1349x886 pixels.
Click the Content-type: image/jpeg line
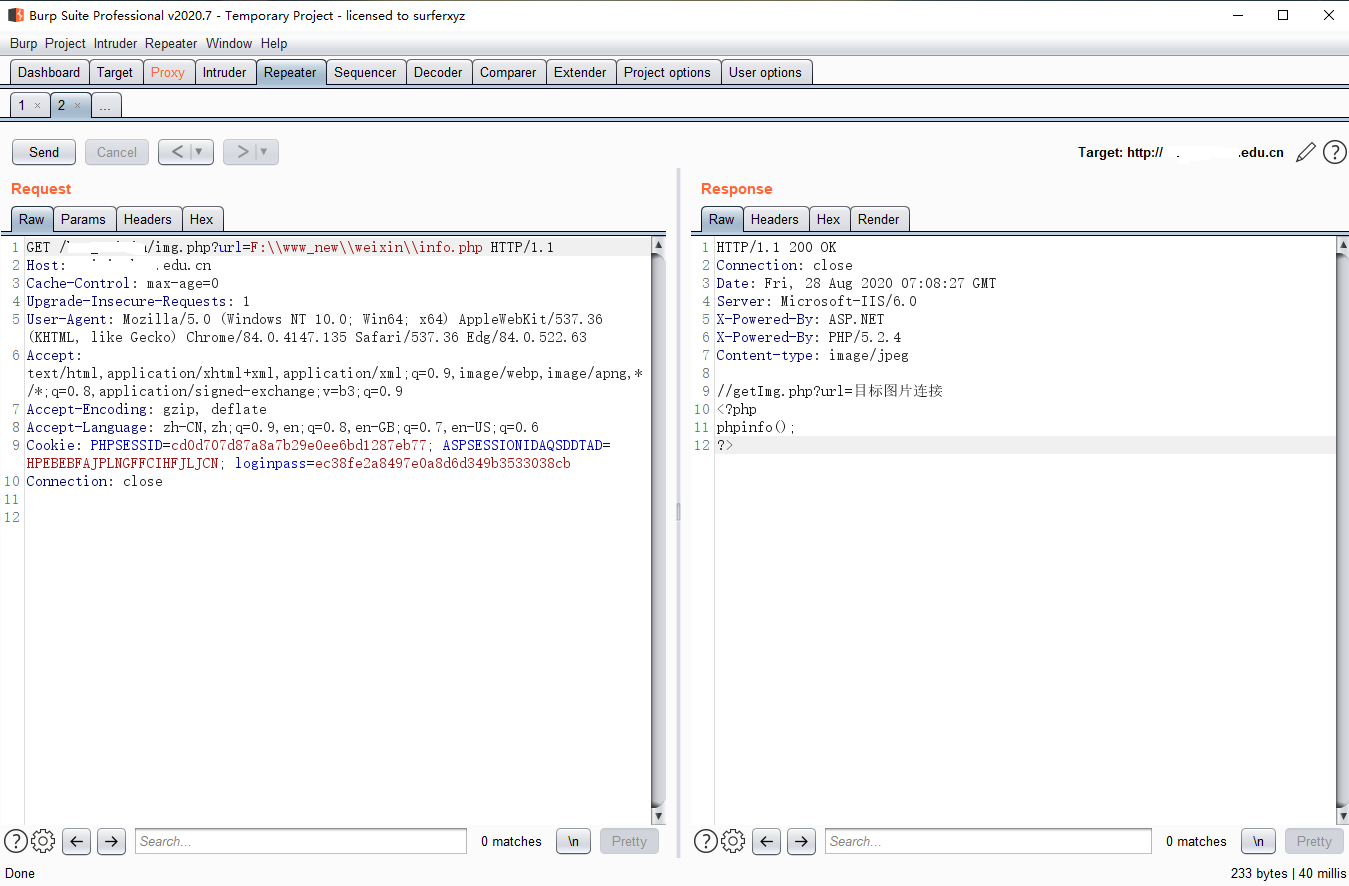(x=812, y=355)
